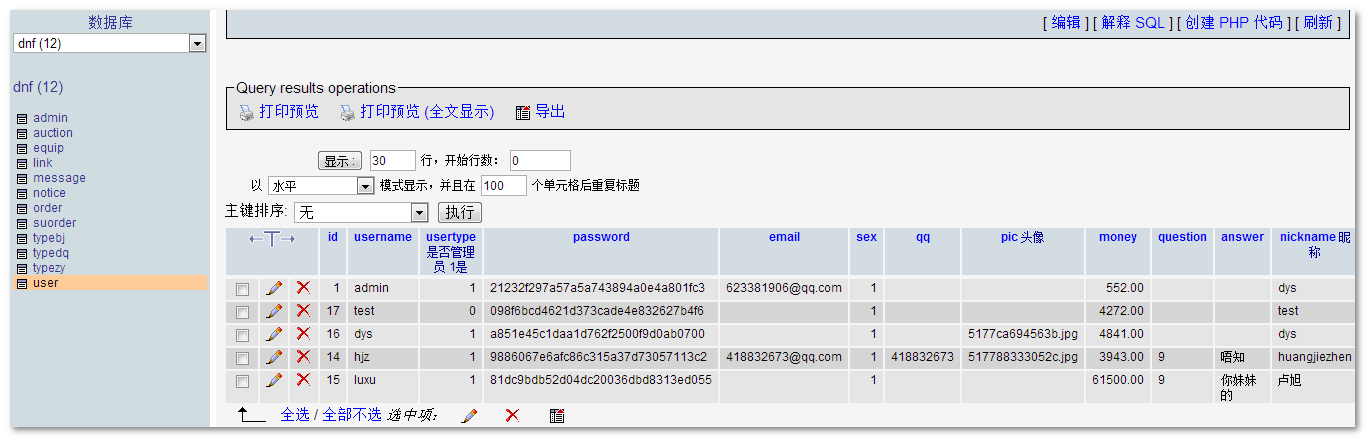
Task: Focus the row count field showing 30
Action: click(392, 161)
